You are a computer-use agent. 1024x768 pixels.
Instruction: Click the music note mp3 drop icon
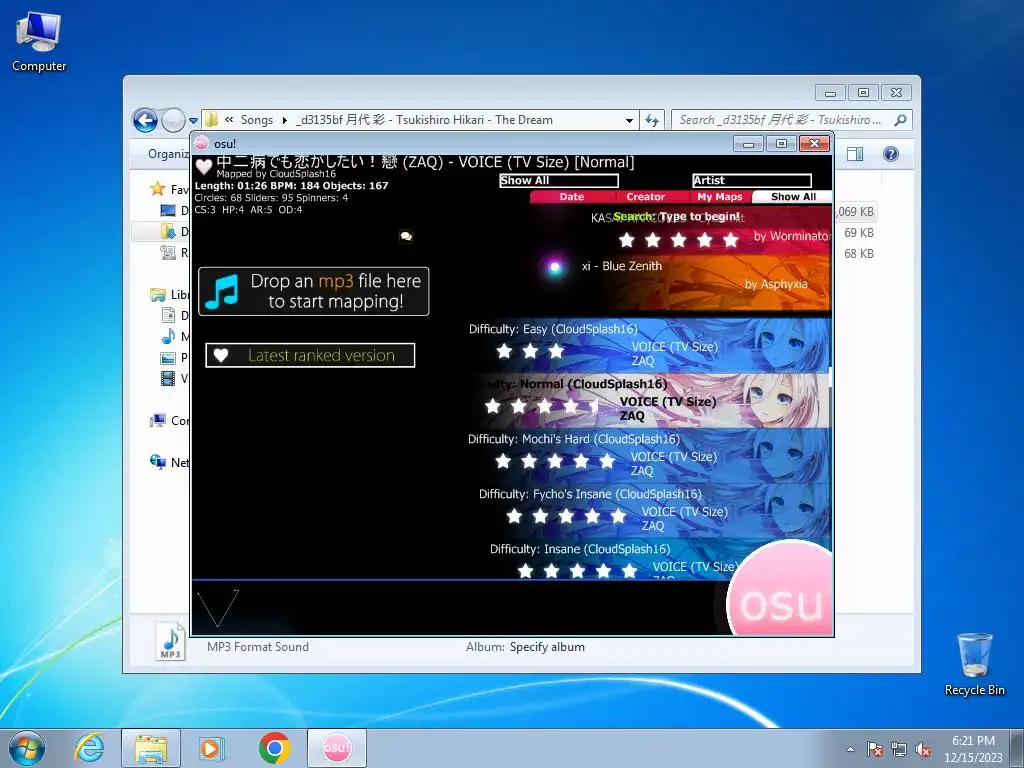point(222,291)
